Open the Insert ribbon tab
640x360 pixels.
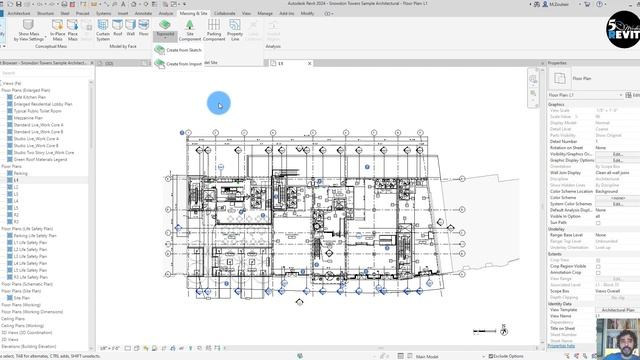[x=123, y=13]
